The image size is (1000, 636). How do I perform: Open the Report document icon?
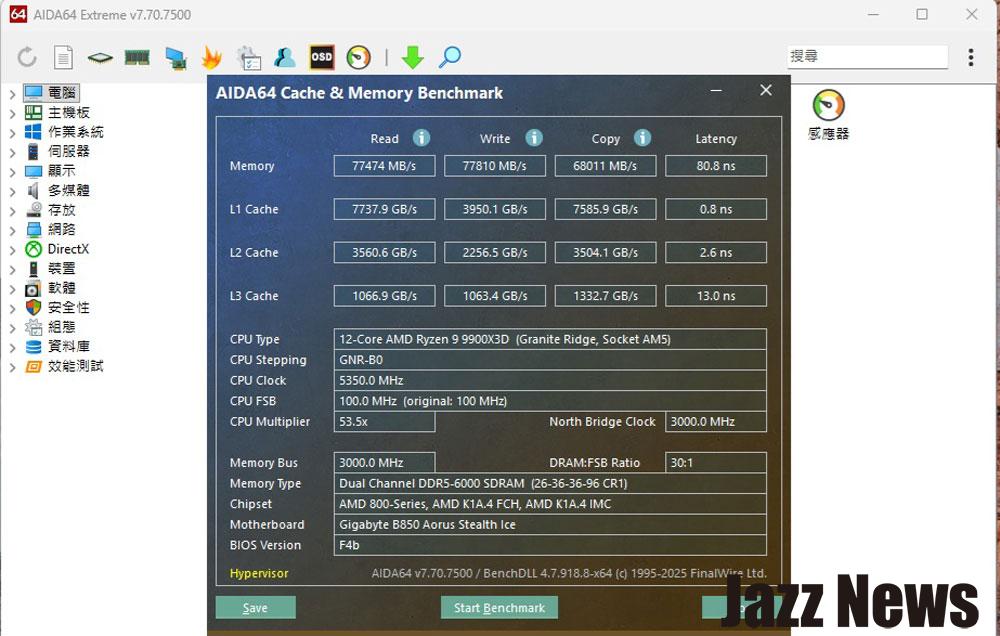[x=63, y=57]
